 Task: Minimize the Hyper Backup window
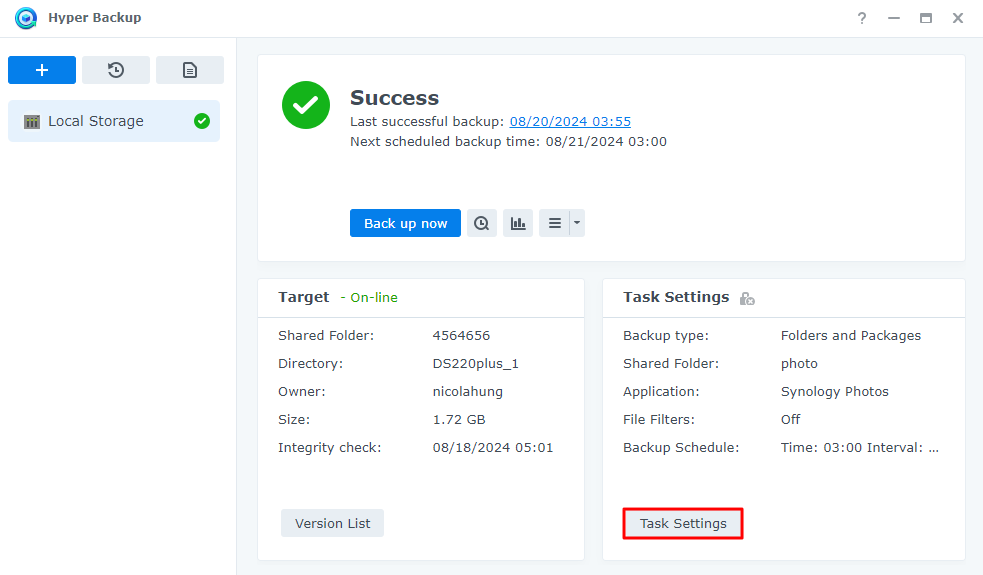pyautogui.click(x=894, y=18)
